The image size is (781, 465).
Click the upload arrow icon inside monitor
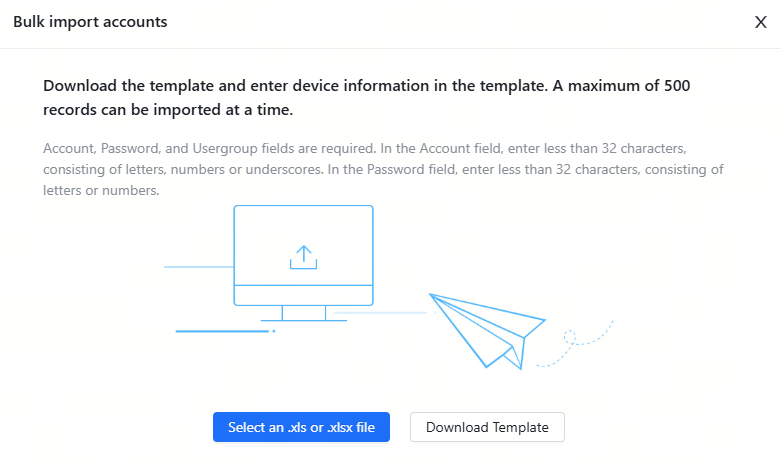point(303,257)
